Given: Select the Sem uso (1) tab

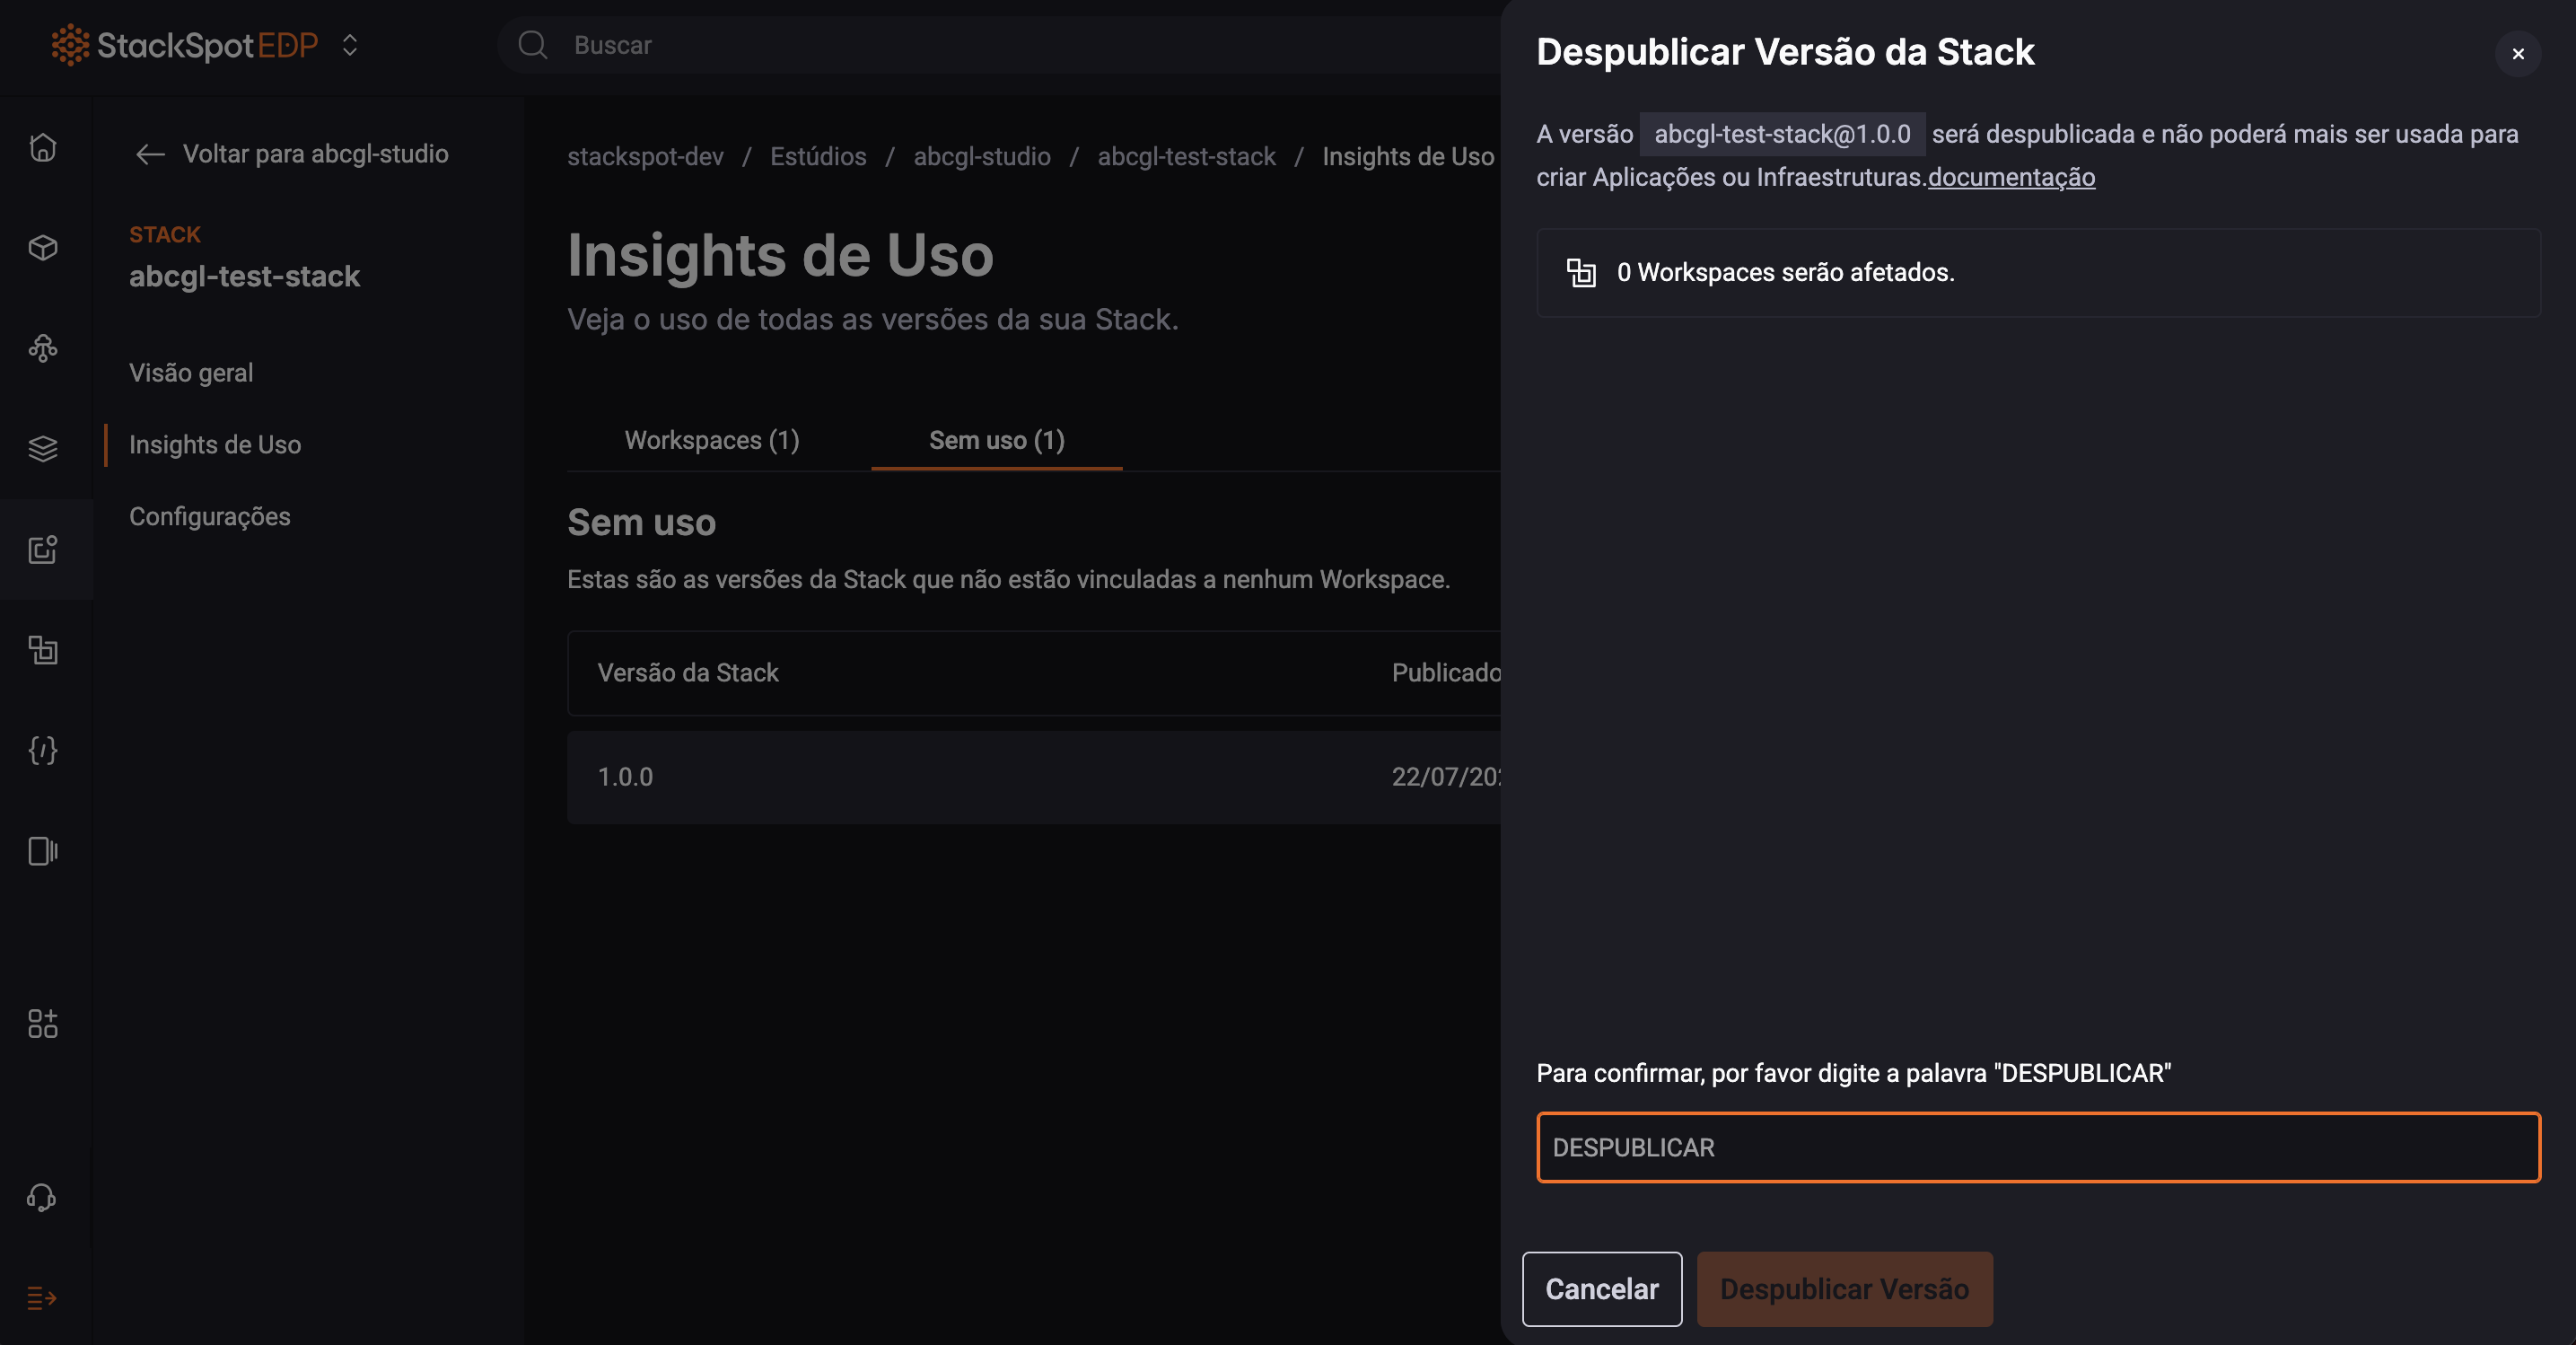Looking at the screenshot, I should pos(996,440).
